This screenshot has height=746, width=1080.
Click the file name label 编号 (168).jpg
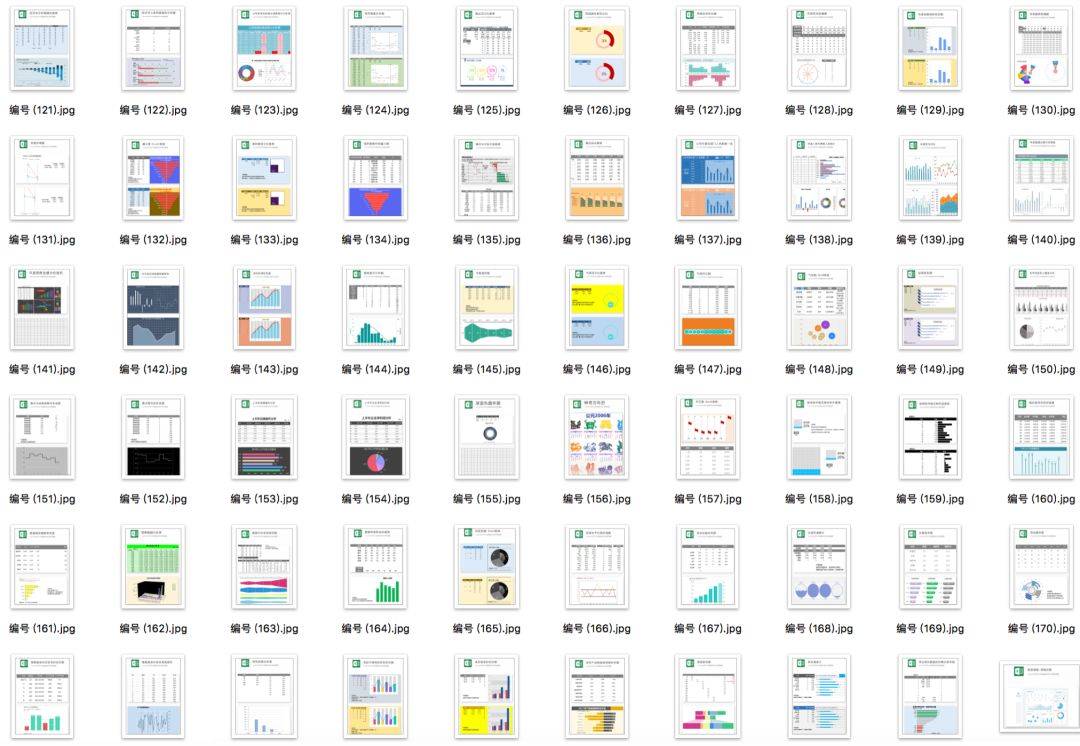(819, 629)
